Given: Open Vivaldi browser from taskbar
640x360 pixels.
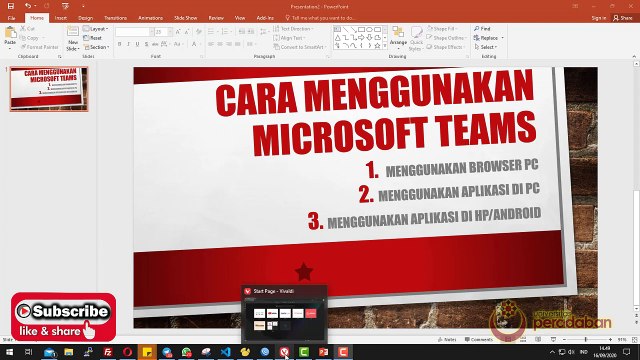Looking at the screenshot, I should (x=284, y=351).
